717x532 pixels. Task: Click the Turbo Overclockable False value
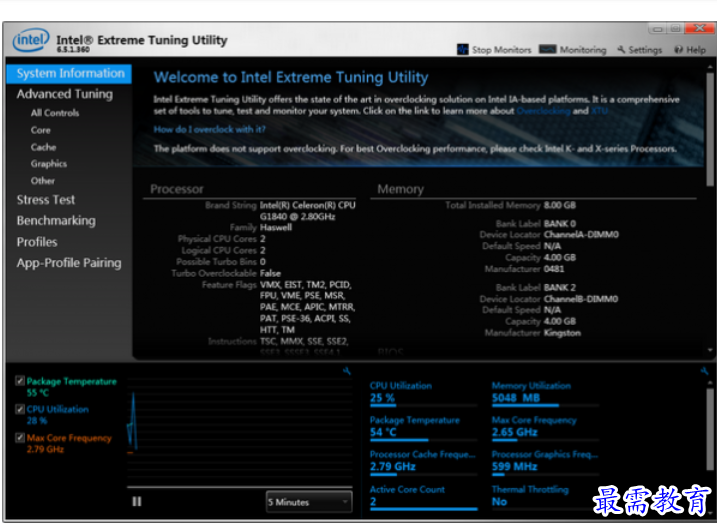click(270, 273)
